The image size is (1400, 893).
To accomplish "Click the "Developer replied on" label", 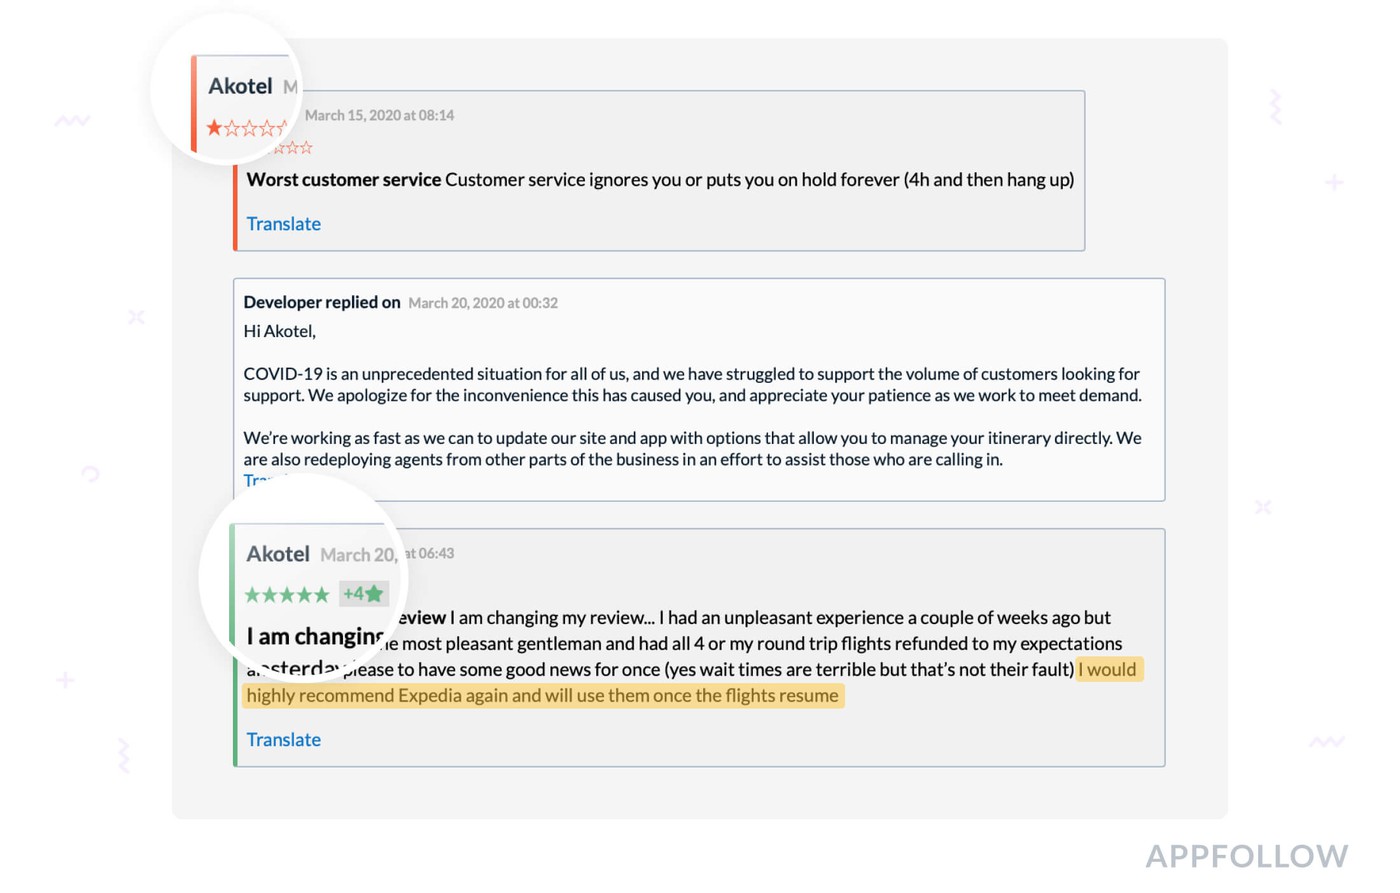I will pyautogui.click(x=322, y=302).
